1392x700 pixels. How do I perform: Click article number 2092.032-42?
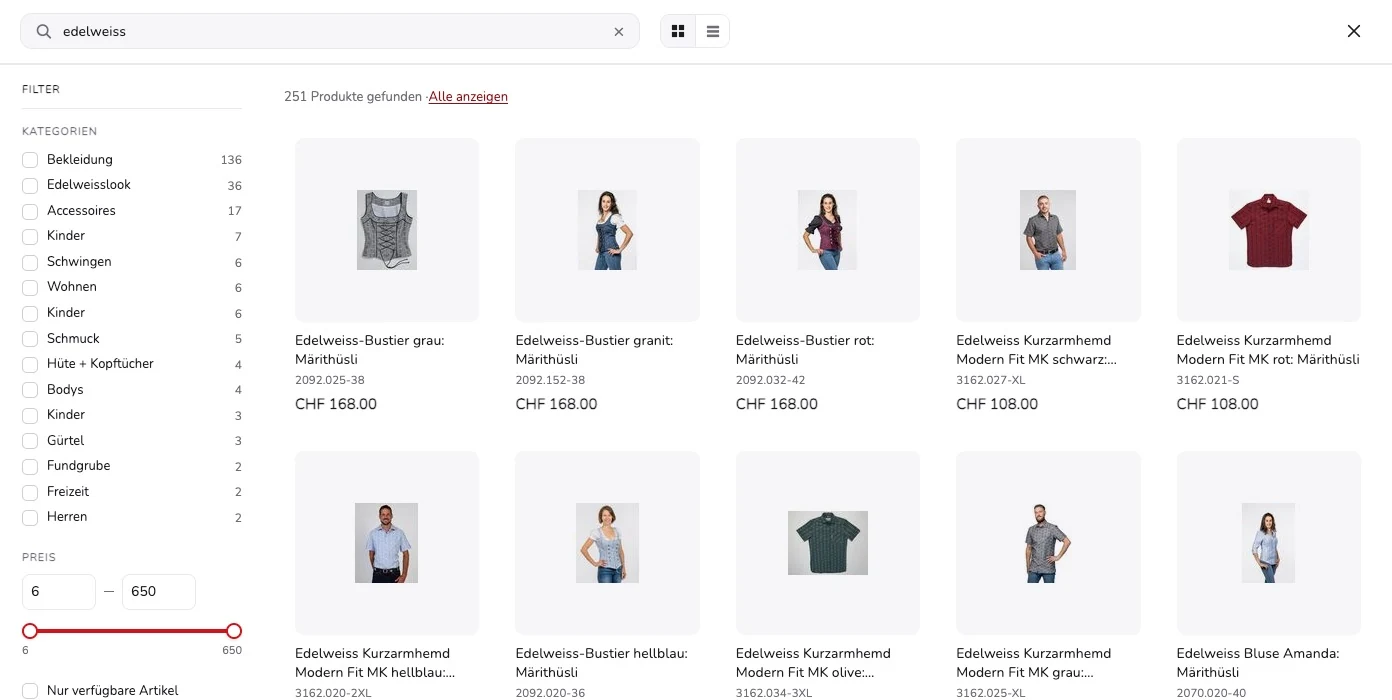pos(771,380)
